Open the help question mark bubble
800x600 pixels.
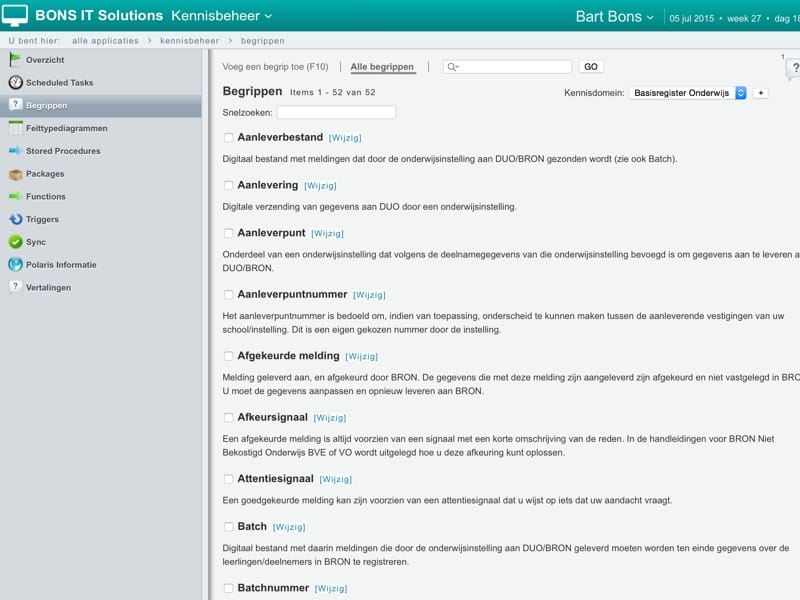point(793,68)
